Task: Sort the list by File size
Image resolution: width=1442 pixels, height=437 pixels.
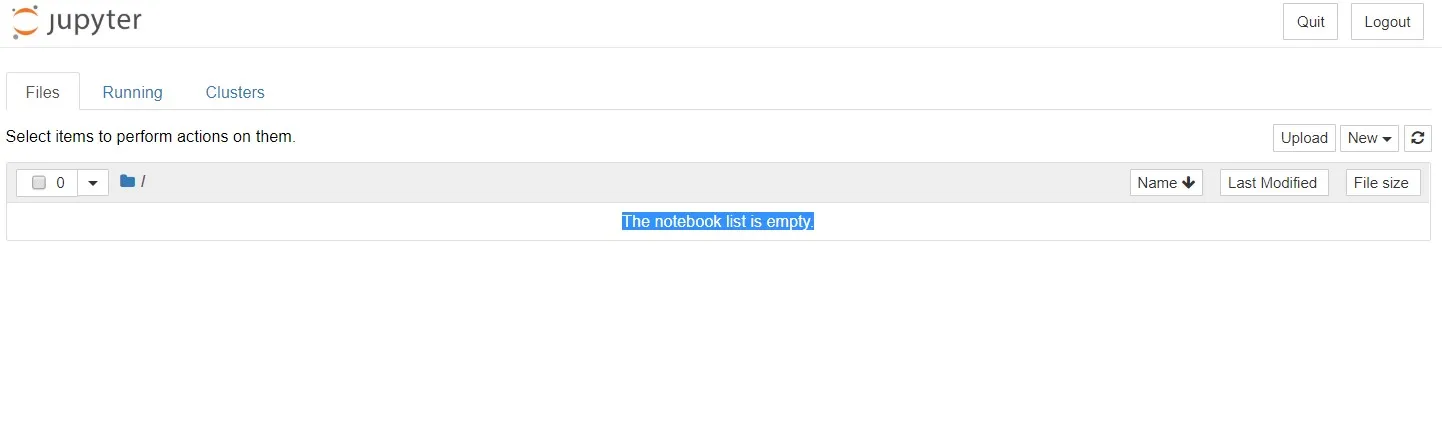Action: [1380, 183]
